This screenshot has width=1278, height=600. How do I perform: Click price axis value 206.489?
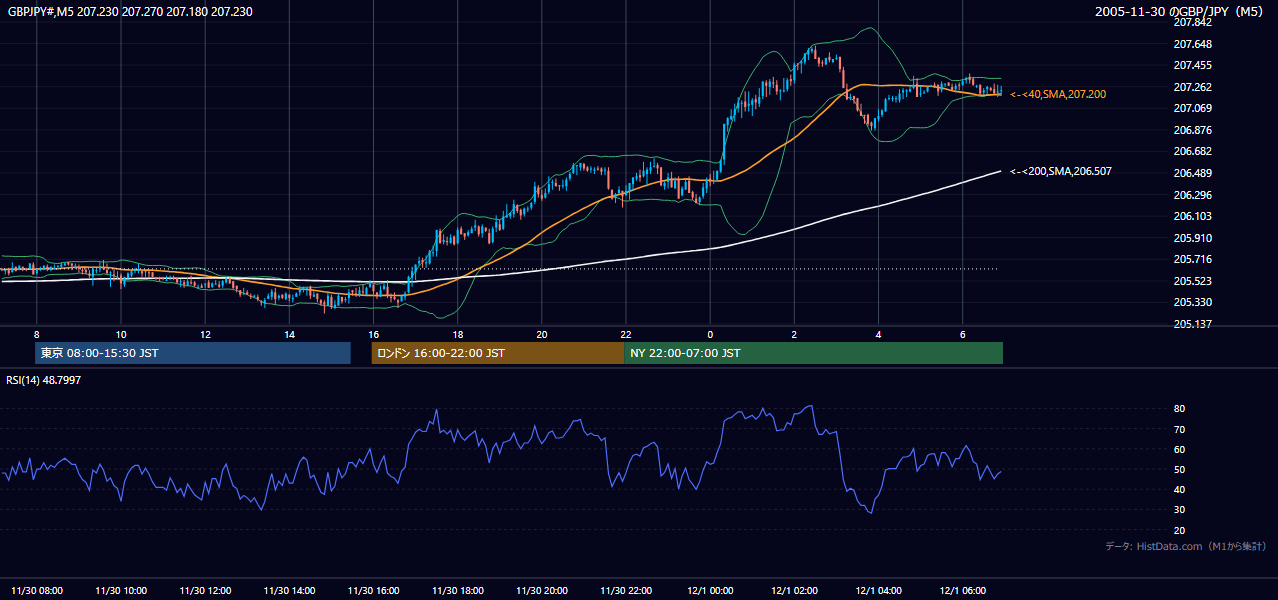click(x=1192, y=173)
